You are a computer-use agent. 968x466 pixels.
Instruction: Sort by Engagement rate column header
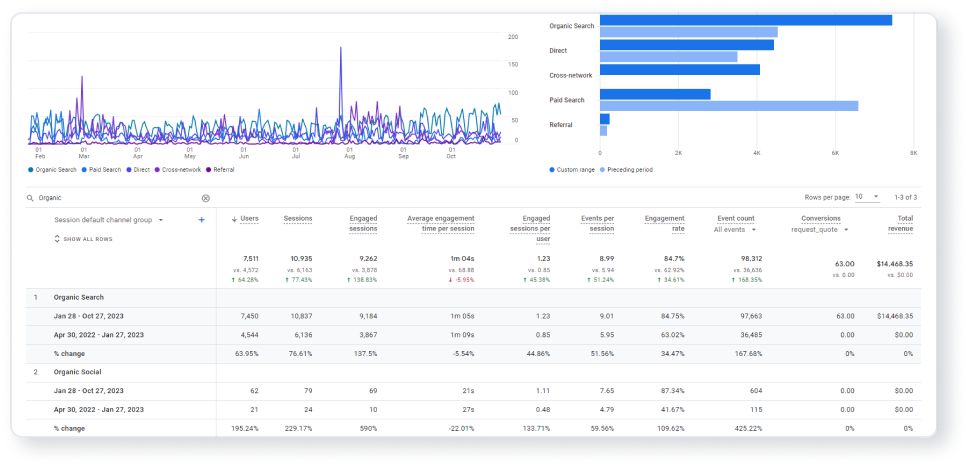664,223
